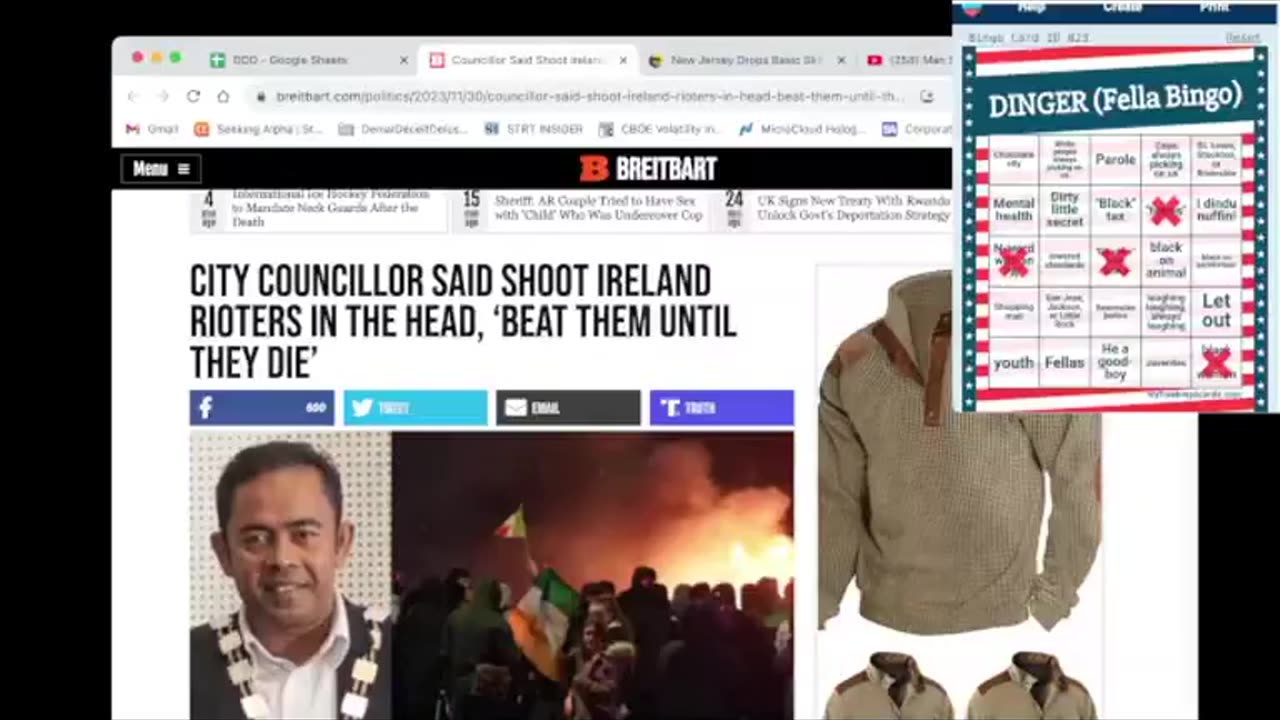The height and width of the screenshot is (720, 1280).
Task: Mark the Fellas bingo square
Action: [x=1064, y=363]
